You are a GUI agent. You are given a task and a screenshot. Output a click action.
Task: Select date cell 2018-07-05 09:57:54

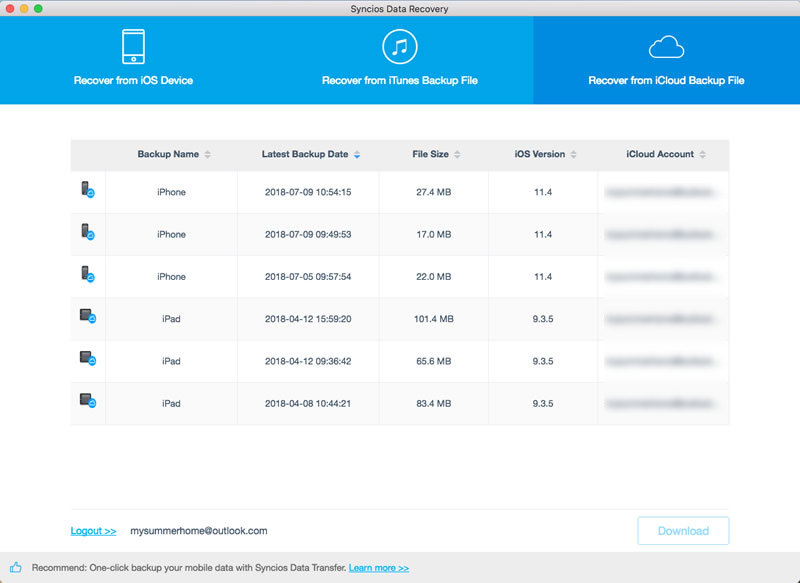[308, 277]
